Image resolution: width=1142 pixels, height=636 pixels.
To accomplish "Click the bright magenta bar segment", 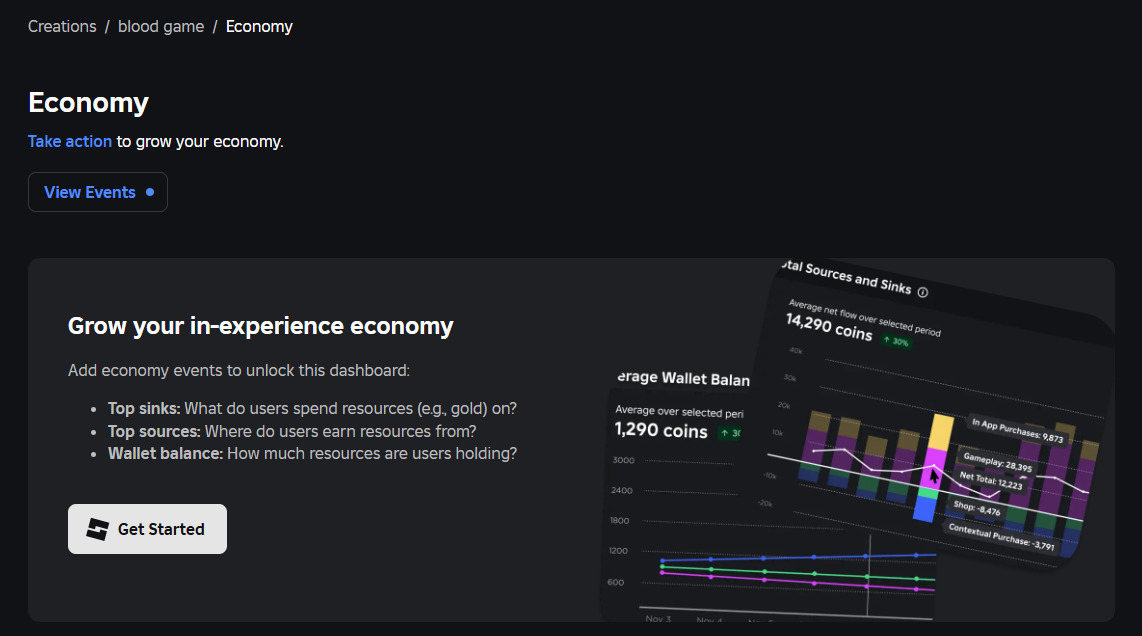I will 937,468.
